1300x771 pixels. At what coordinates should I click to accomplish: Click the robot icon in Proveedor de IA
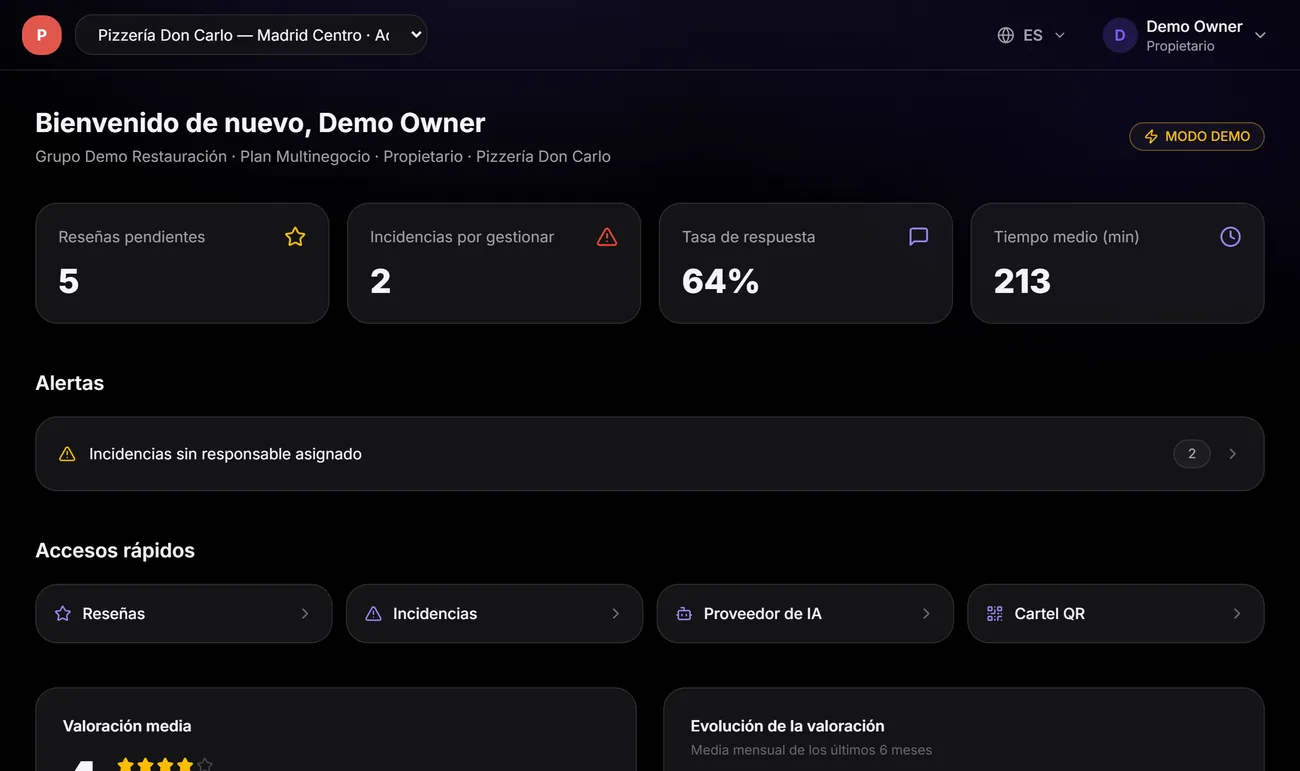(x=684, y=614)
